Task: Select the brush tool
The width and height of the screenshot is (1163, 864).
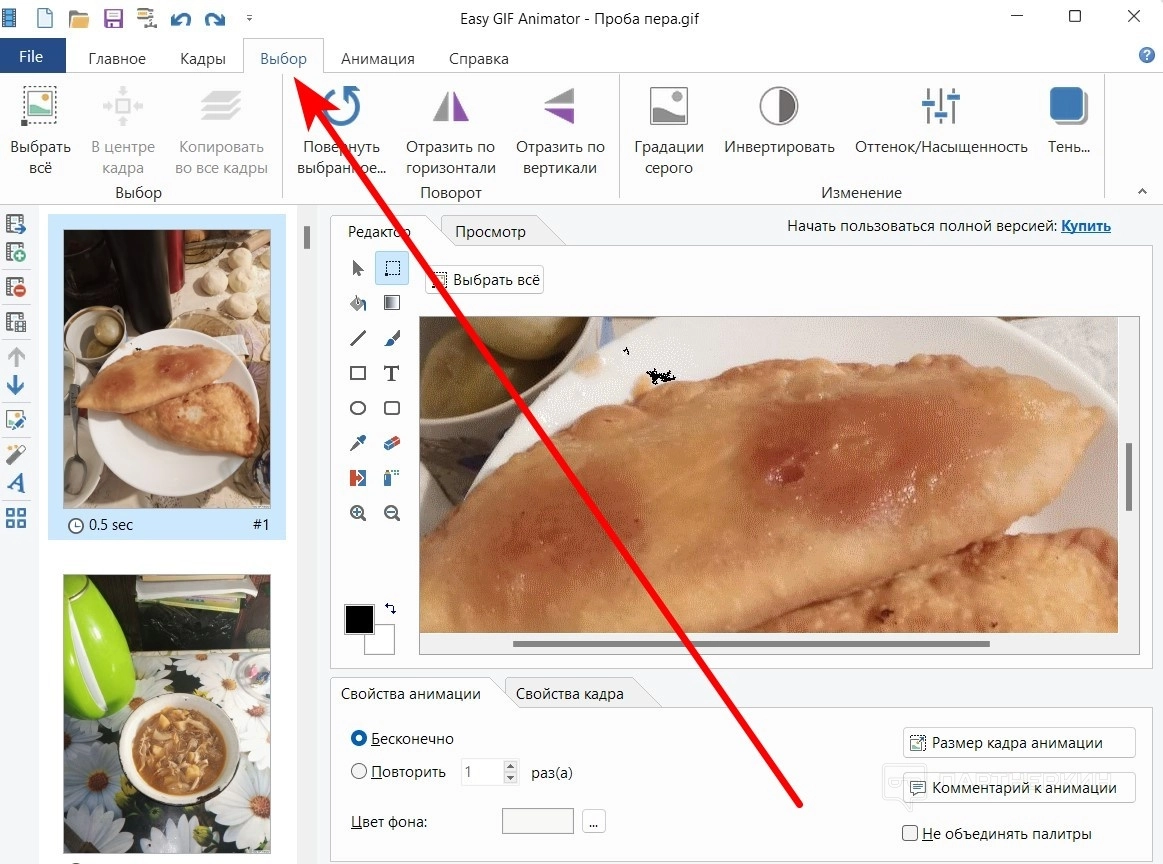Action: [392, 338]
